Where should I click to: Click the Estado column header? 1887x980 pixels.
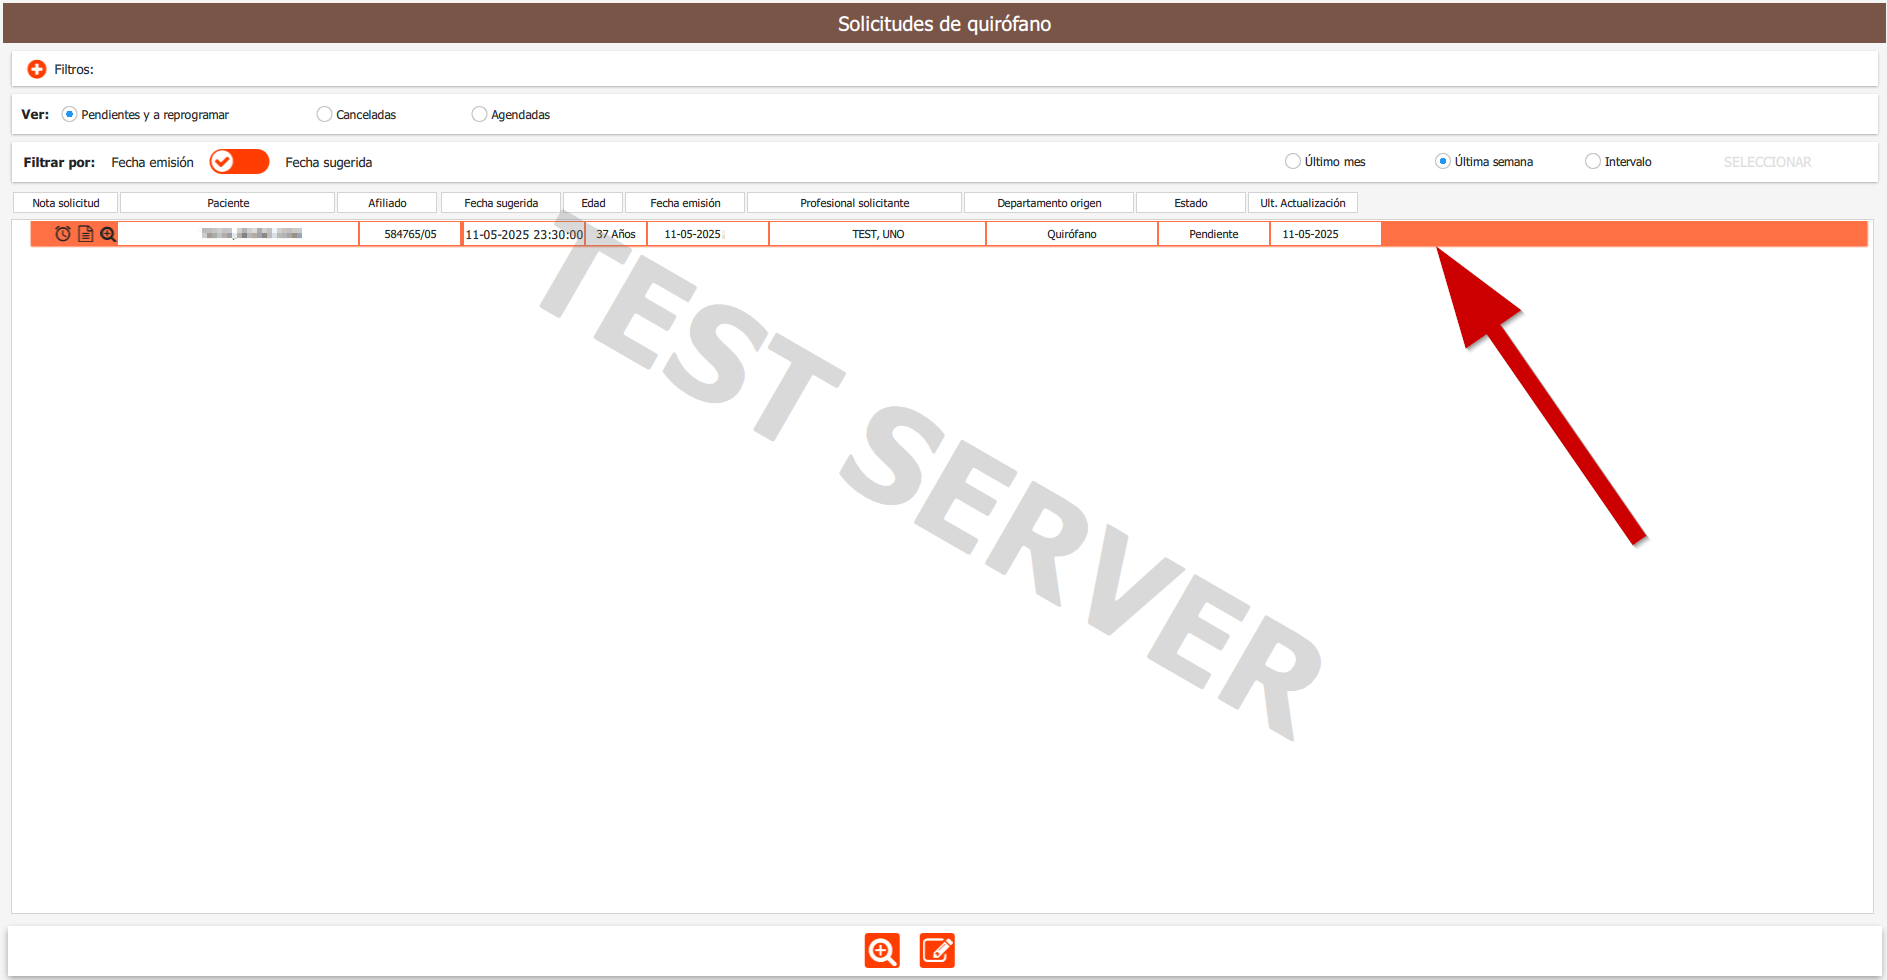pyautogui.click(x=1190, y=203)
